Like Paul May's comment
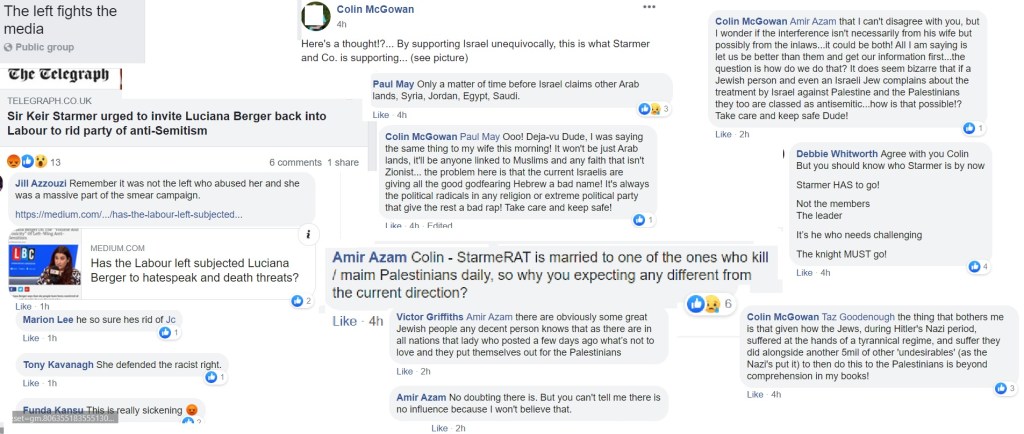Image resolution: width=1024 pixels, height=434 pixels. [379, 115]
